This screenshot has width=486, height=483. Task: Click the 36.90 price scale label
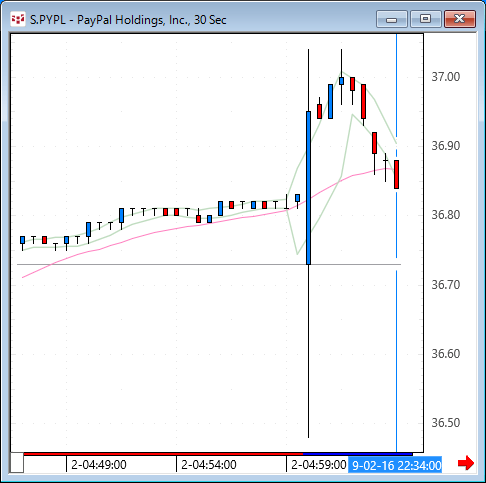click(446, 146)
